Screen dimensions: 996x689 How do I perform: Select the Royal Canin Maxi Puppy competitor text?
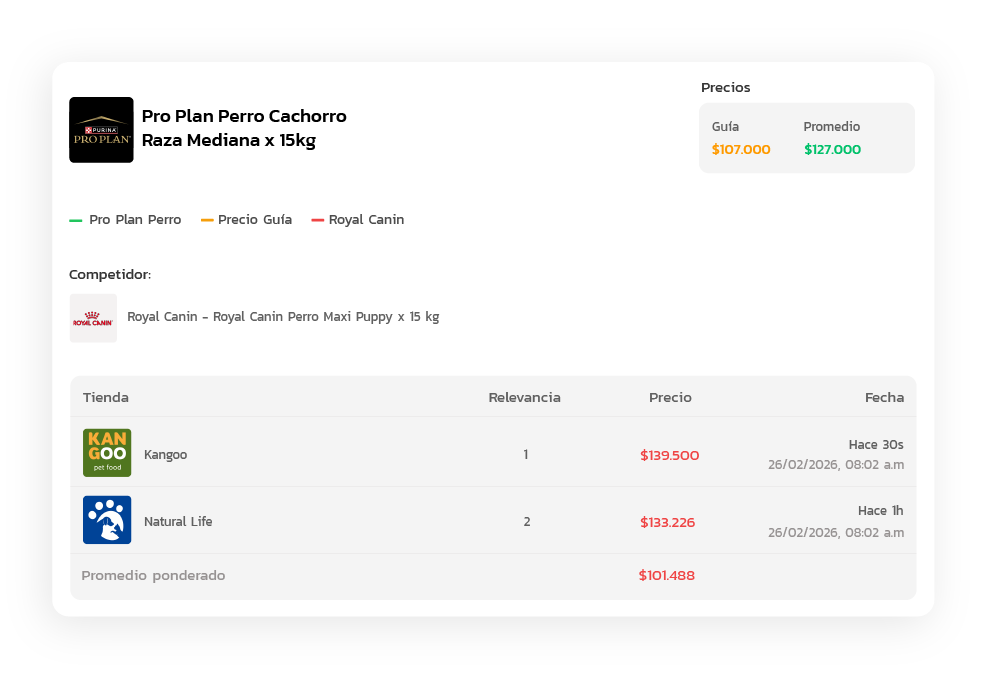[283, 317]
